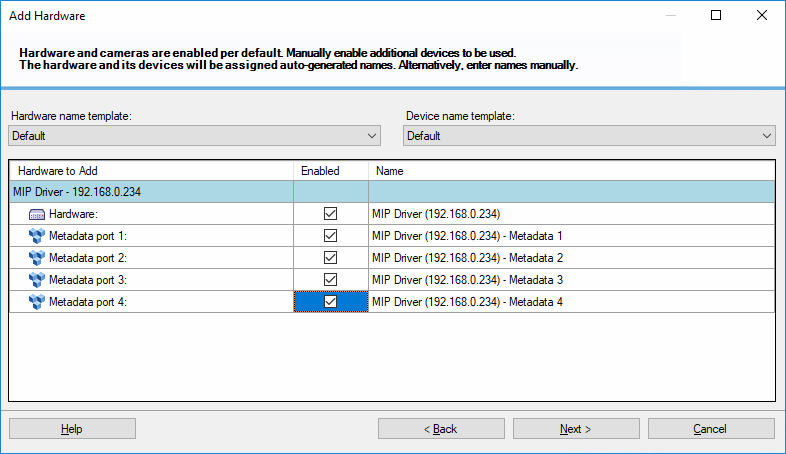Click the Metadata port 3 cube icon

[37, 280]
